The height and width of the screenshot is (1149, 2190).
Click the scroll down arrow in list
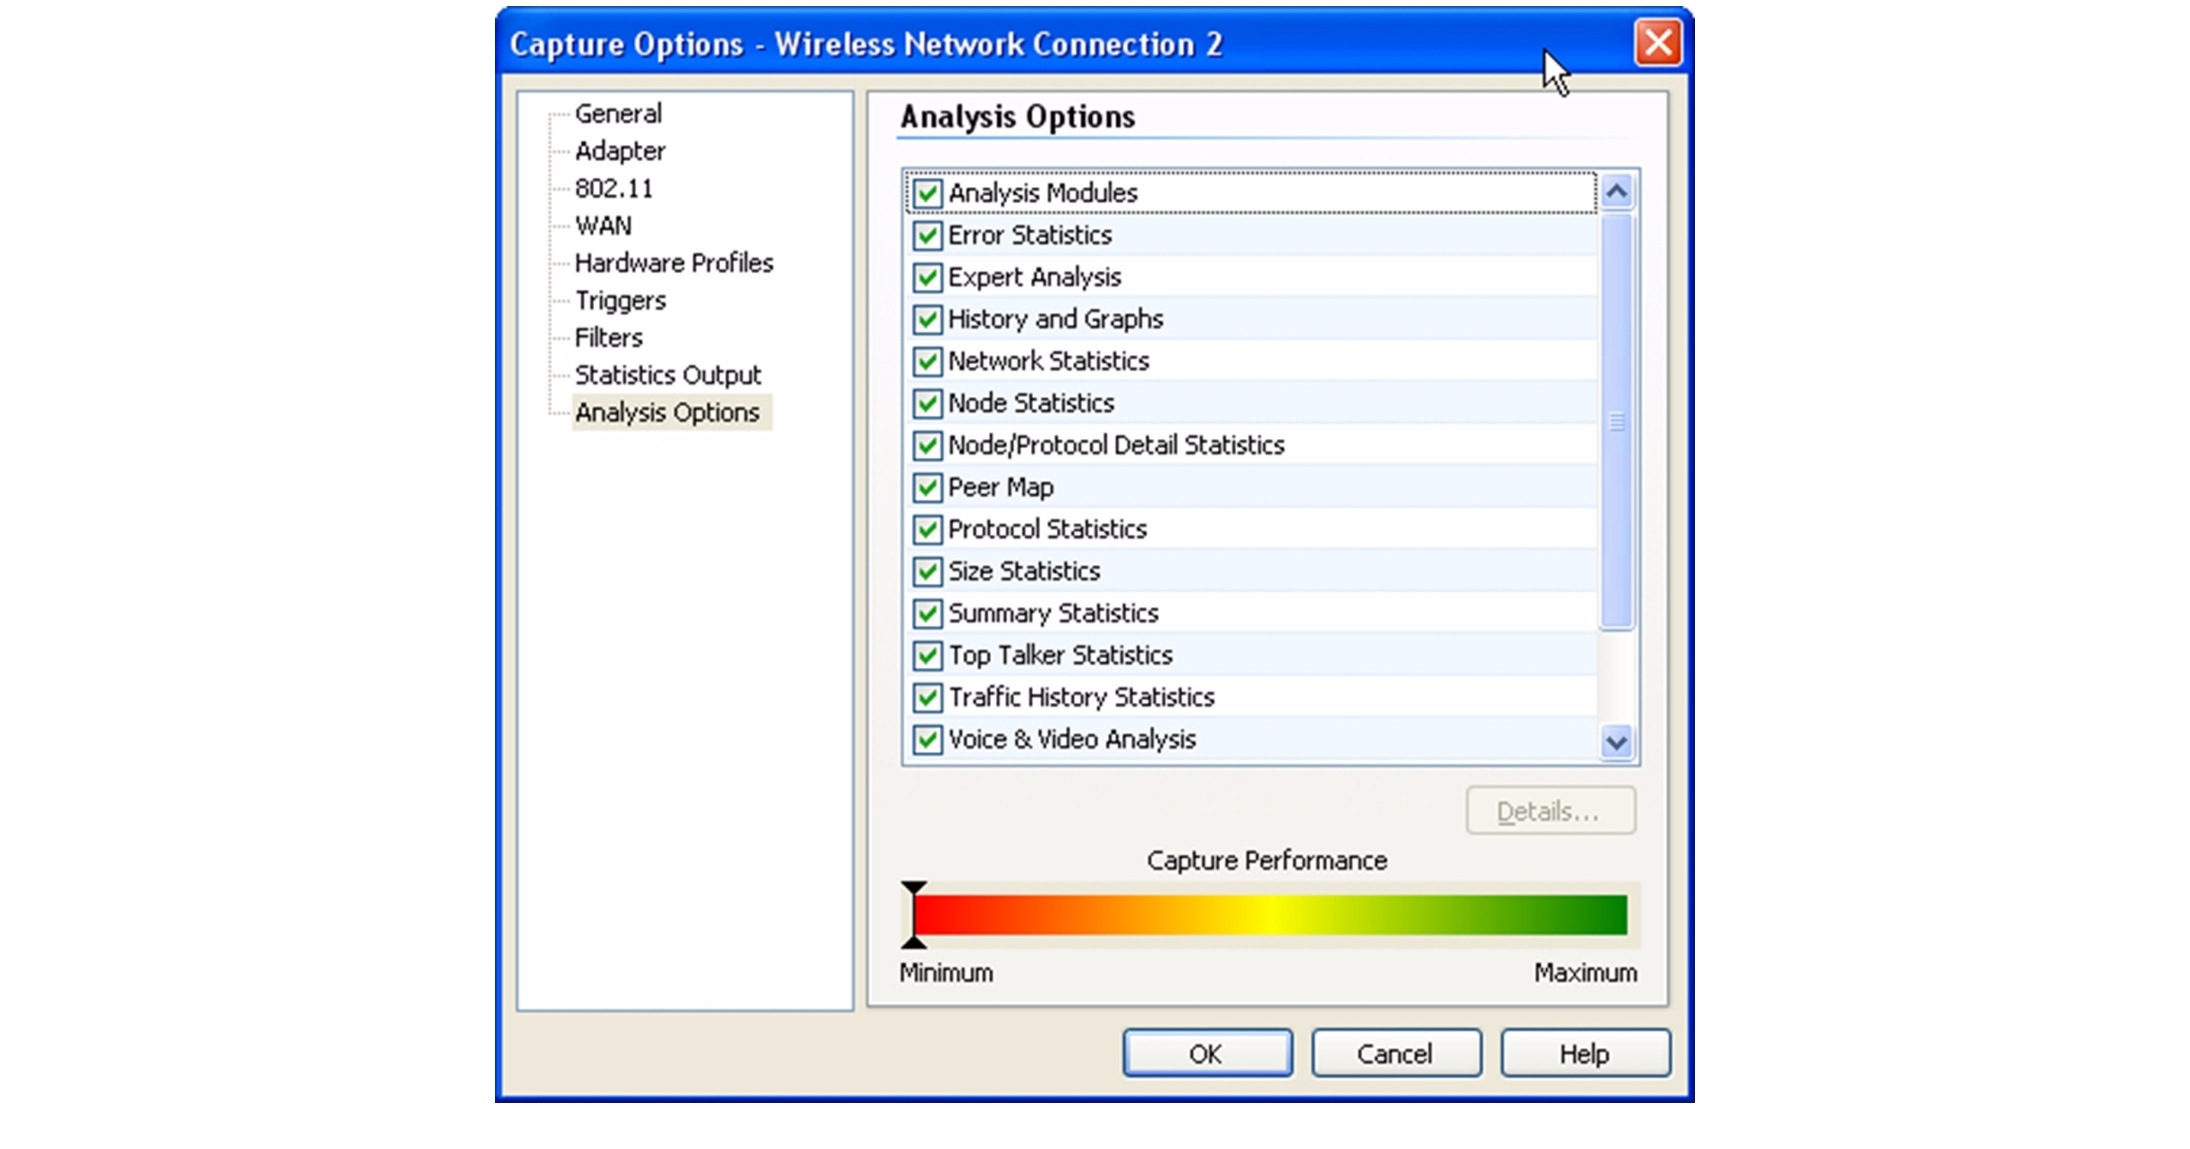pyautogui.click(x=1616, y=742)
